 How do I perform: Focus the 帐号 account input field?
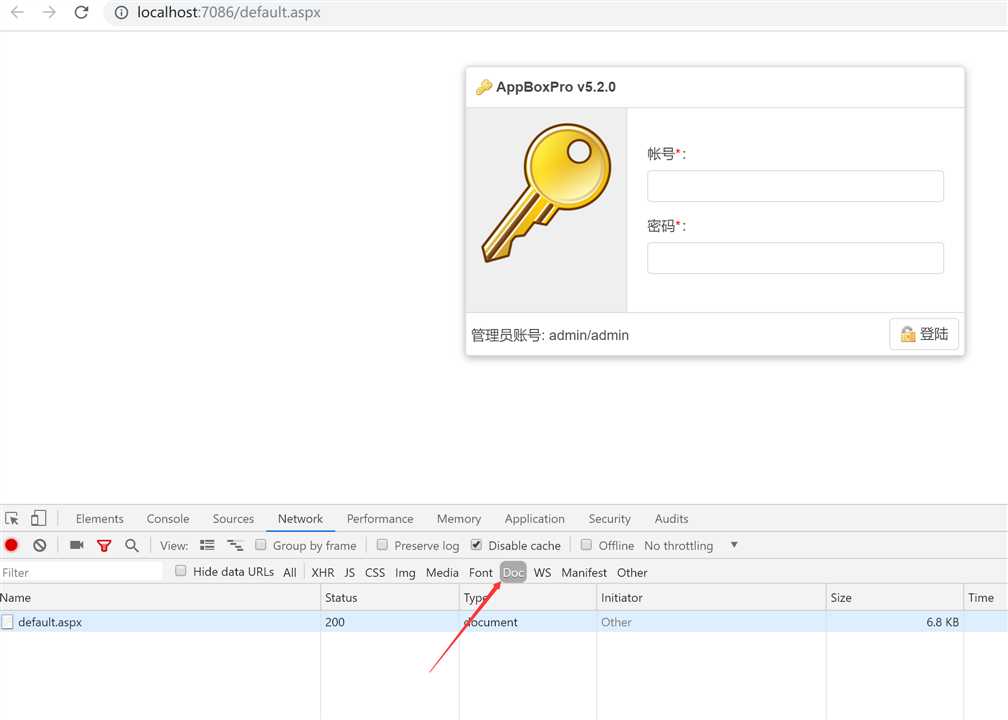click(x=795, y=186)
